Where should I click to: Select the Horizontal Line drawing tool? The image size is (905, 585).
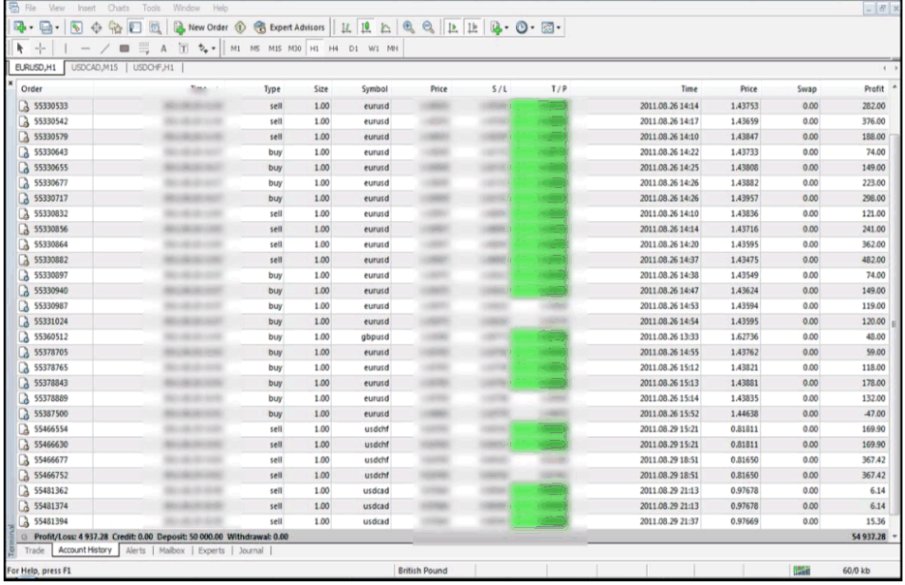[x=85, y=48]
